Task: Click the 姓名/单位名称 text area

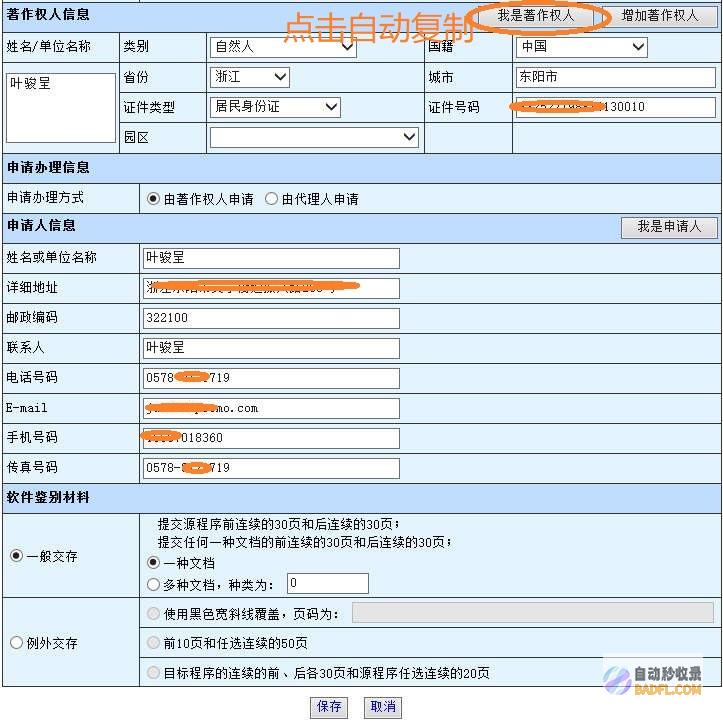Action: click(61, 107)
